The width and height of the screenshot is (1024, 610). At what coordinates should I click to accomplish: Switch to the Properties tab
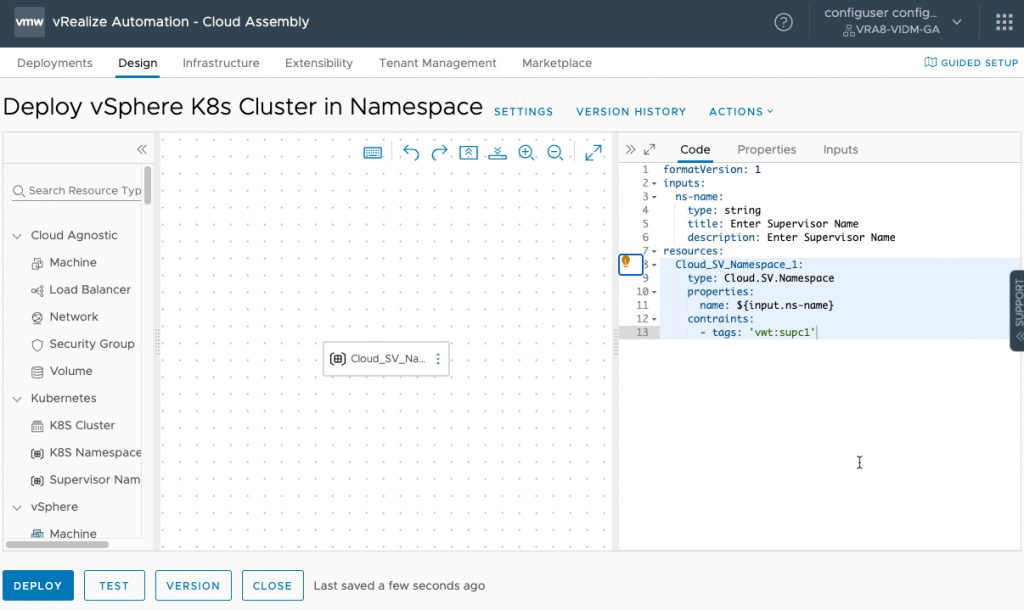(766, 149)
